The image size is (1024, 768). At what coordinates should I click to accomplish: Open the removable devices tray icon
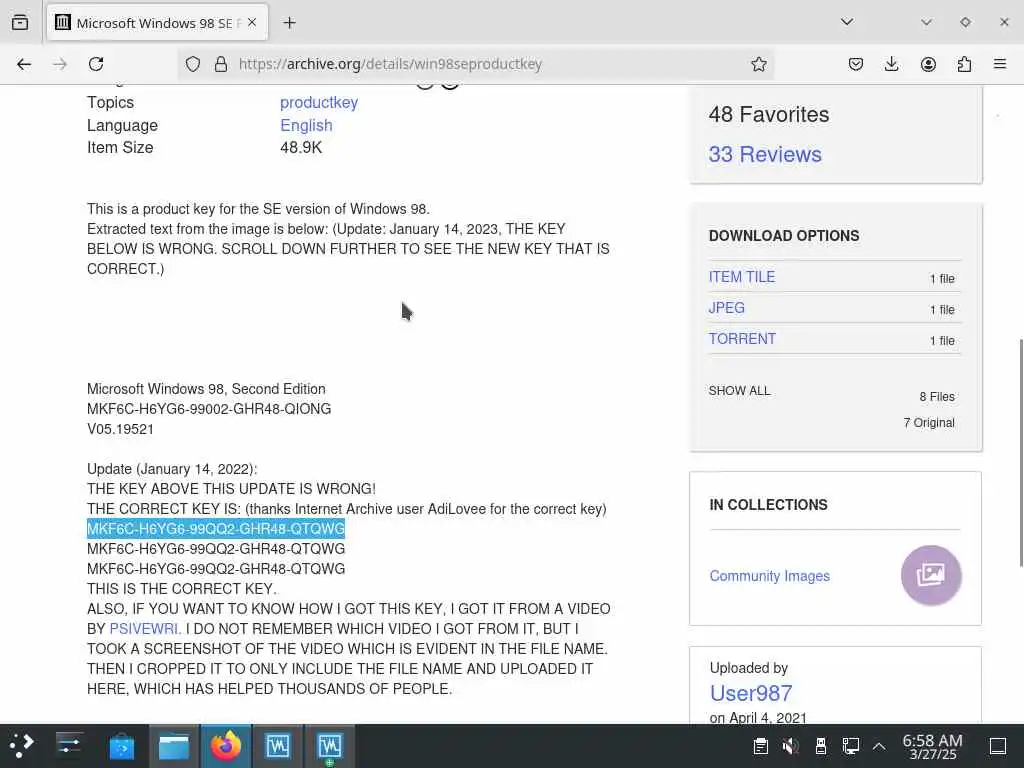pos(820,746)
